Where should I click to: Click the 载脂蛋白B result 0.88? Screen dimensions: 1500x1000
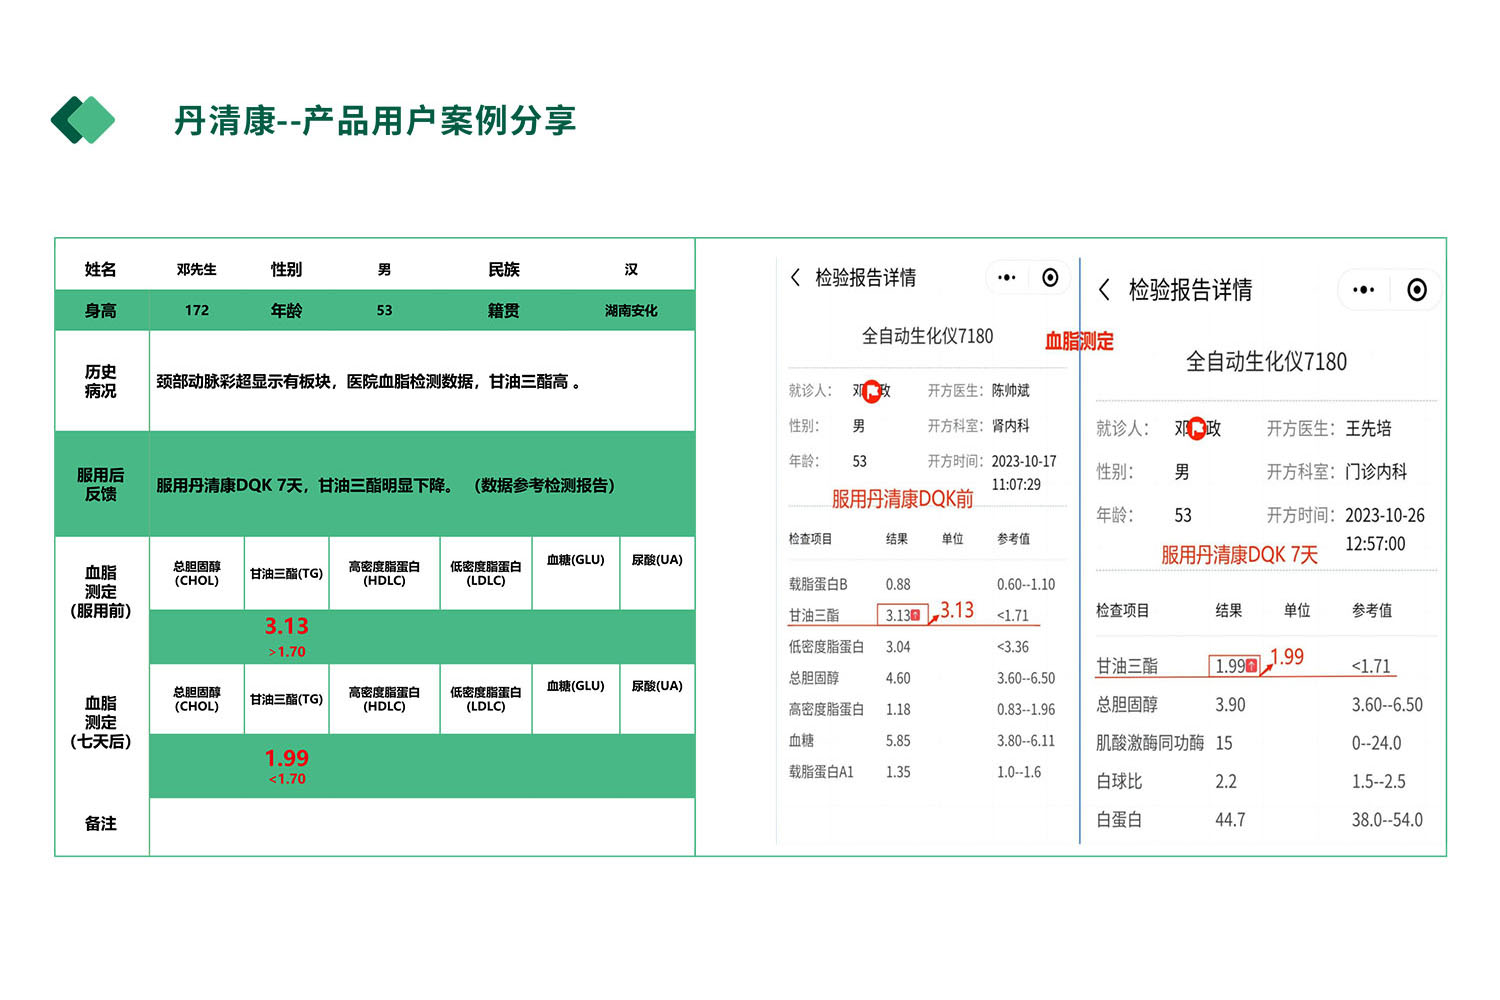coord(898,584)
